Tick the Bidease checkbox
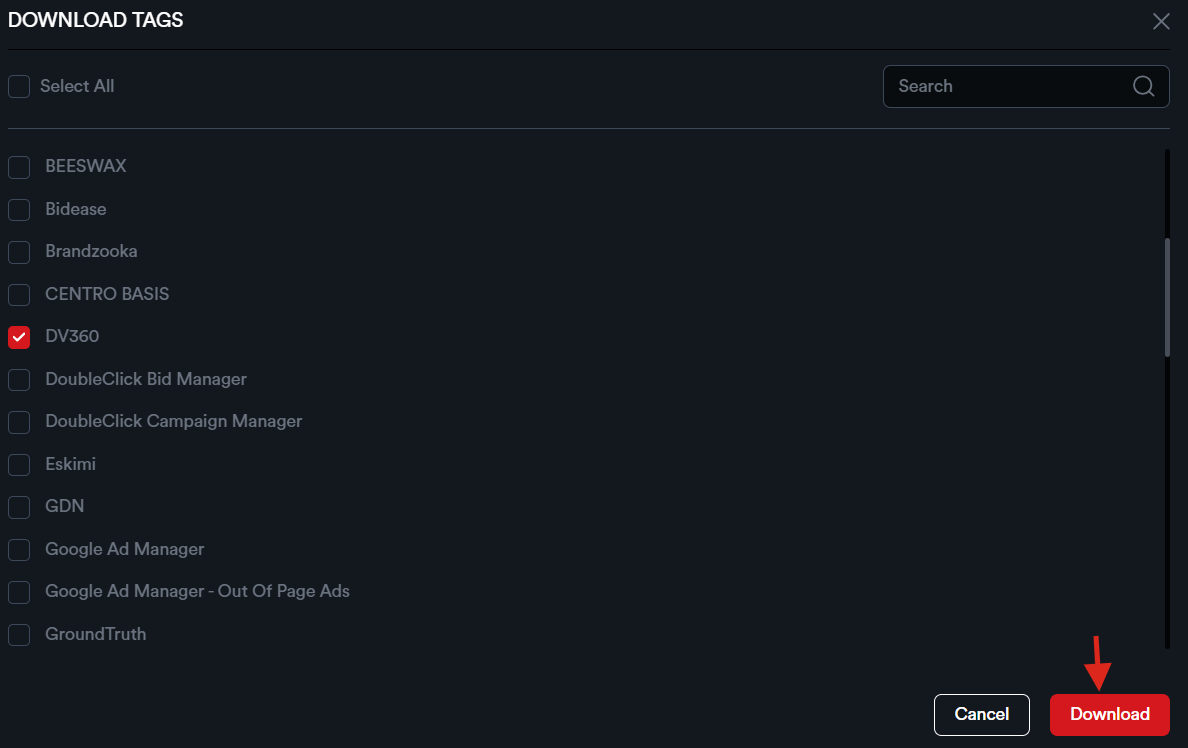The height and width of the screenshot is (748, 1188). pyautogui.click(x=19, y=210)
